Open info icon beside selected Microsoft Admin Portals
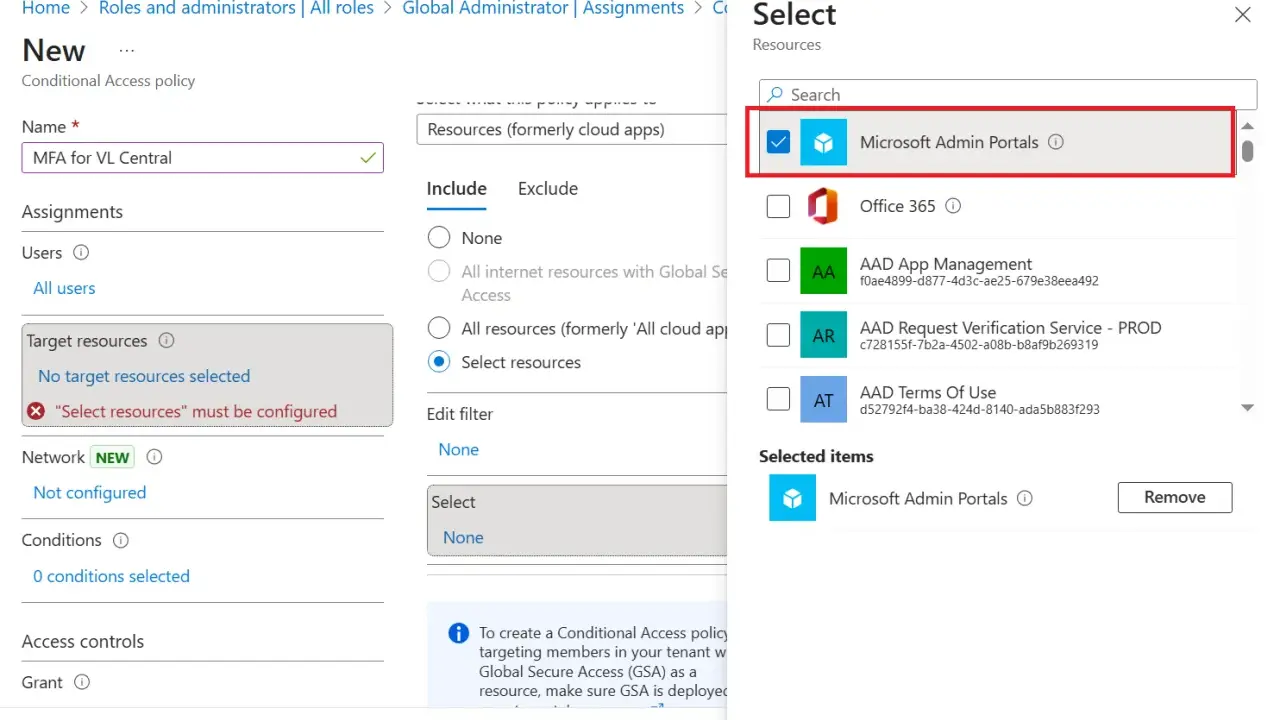The width and height of the screenshot is (1280, 720). tap(1025, 498)
